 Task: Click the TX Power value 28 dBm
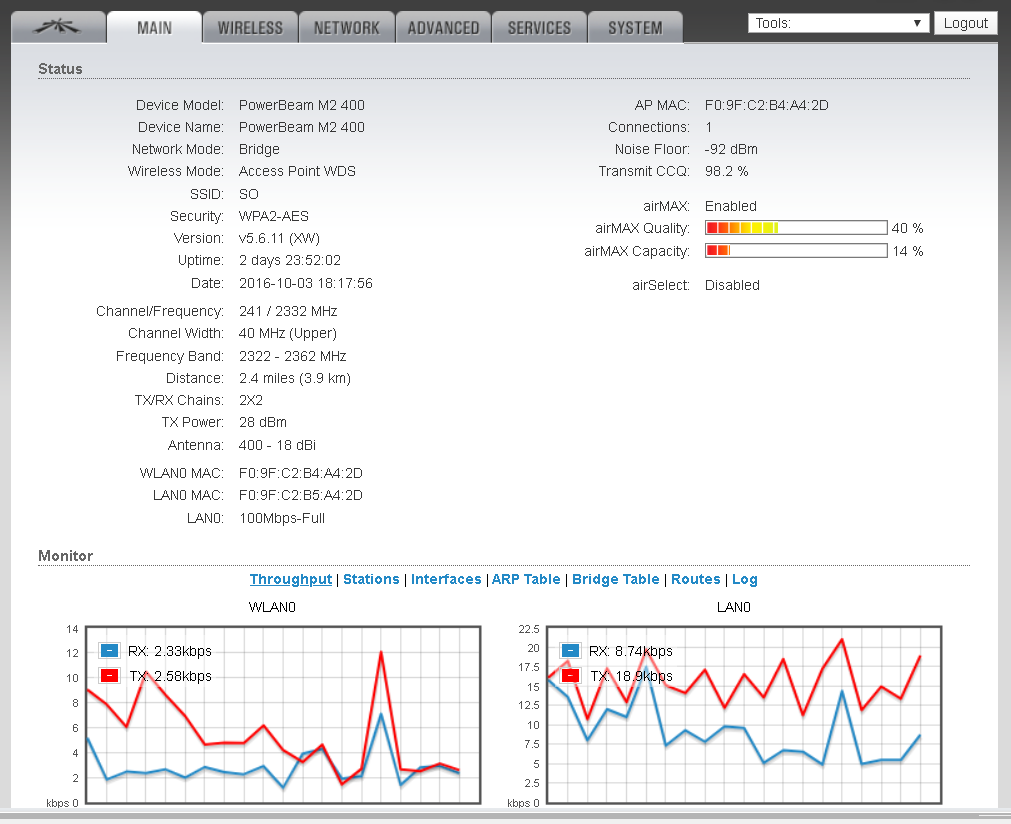(x=263, y=422)
